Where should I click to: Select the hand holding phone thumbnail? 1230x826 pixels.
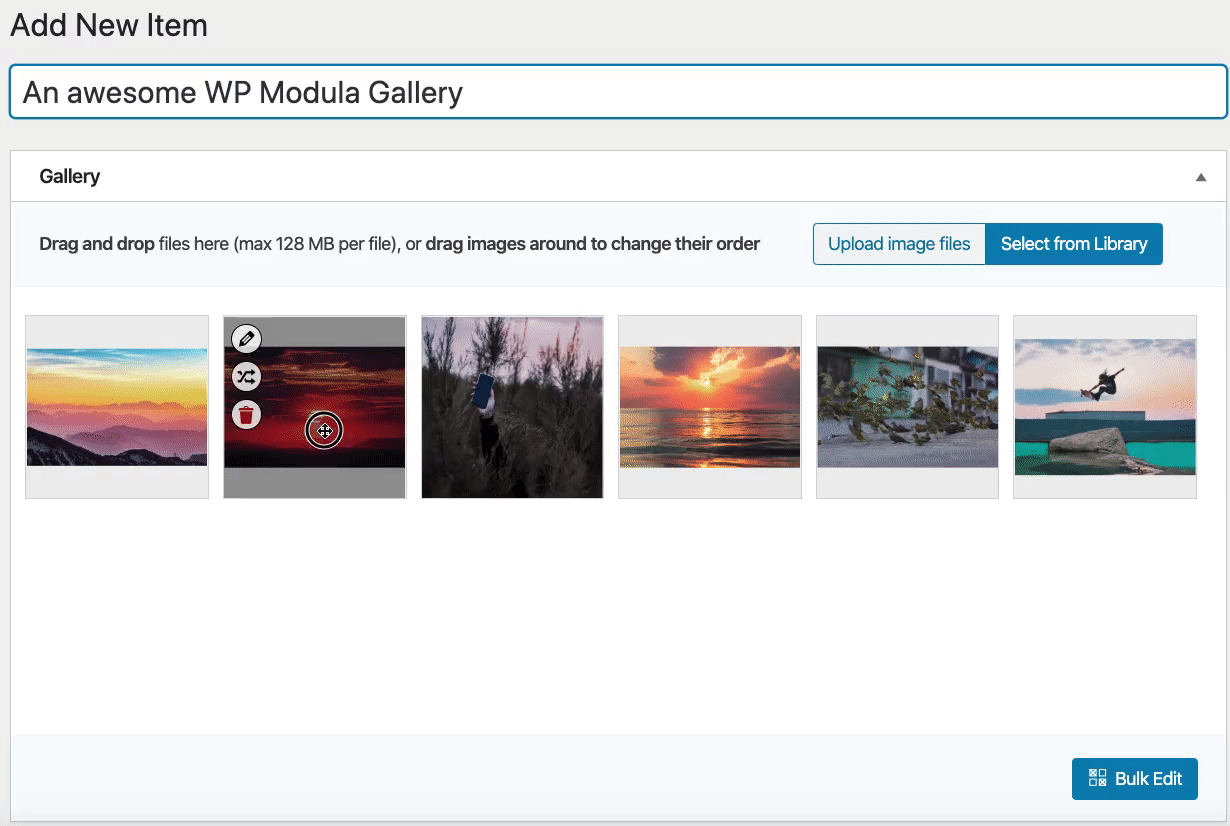(x=512, y=407)
